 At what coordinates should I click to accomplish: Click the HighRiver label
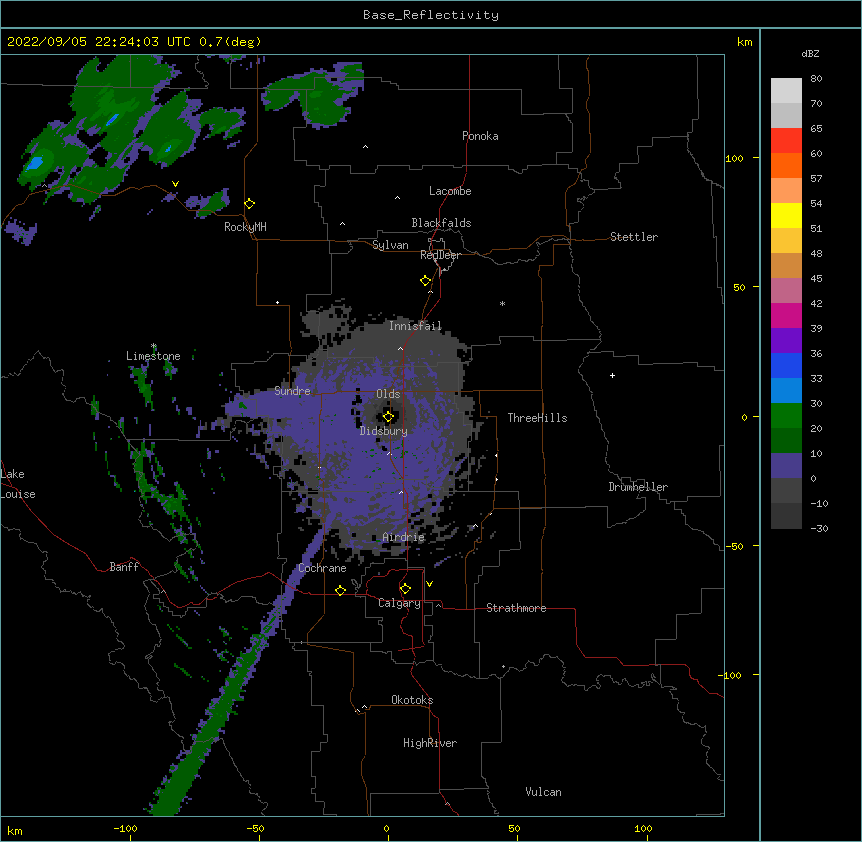430,743
